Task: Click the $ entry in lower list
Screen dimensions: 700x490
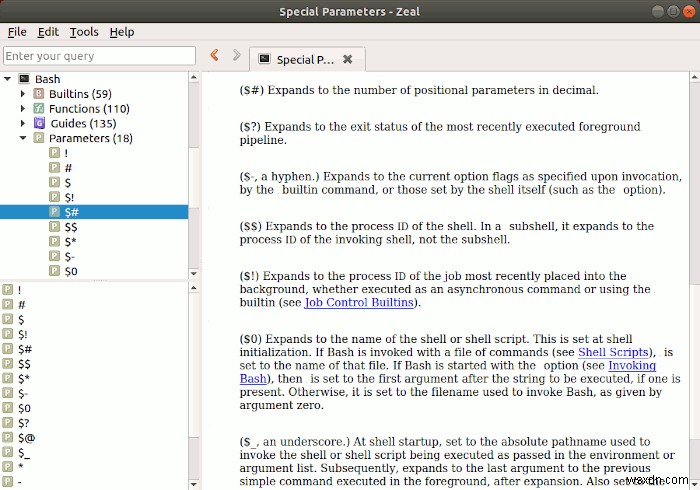Action: pyautogui.click(x=21, y=320)
